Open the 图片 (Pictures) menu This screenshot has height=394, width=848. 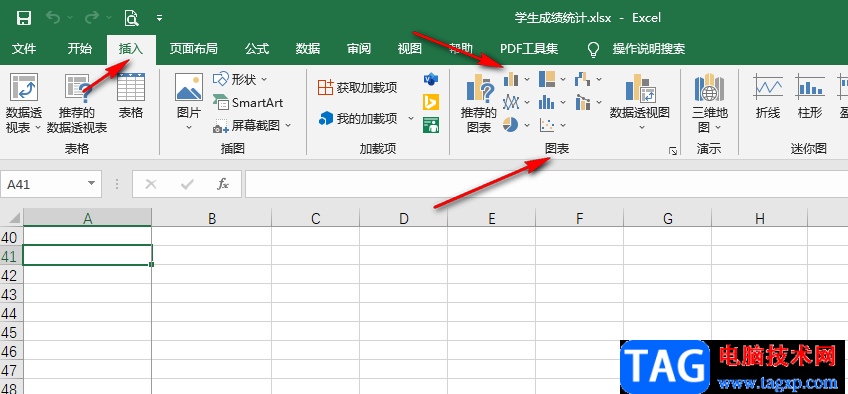click(189, 103)
